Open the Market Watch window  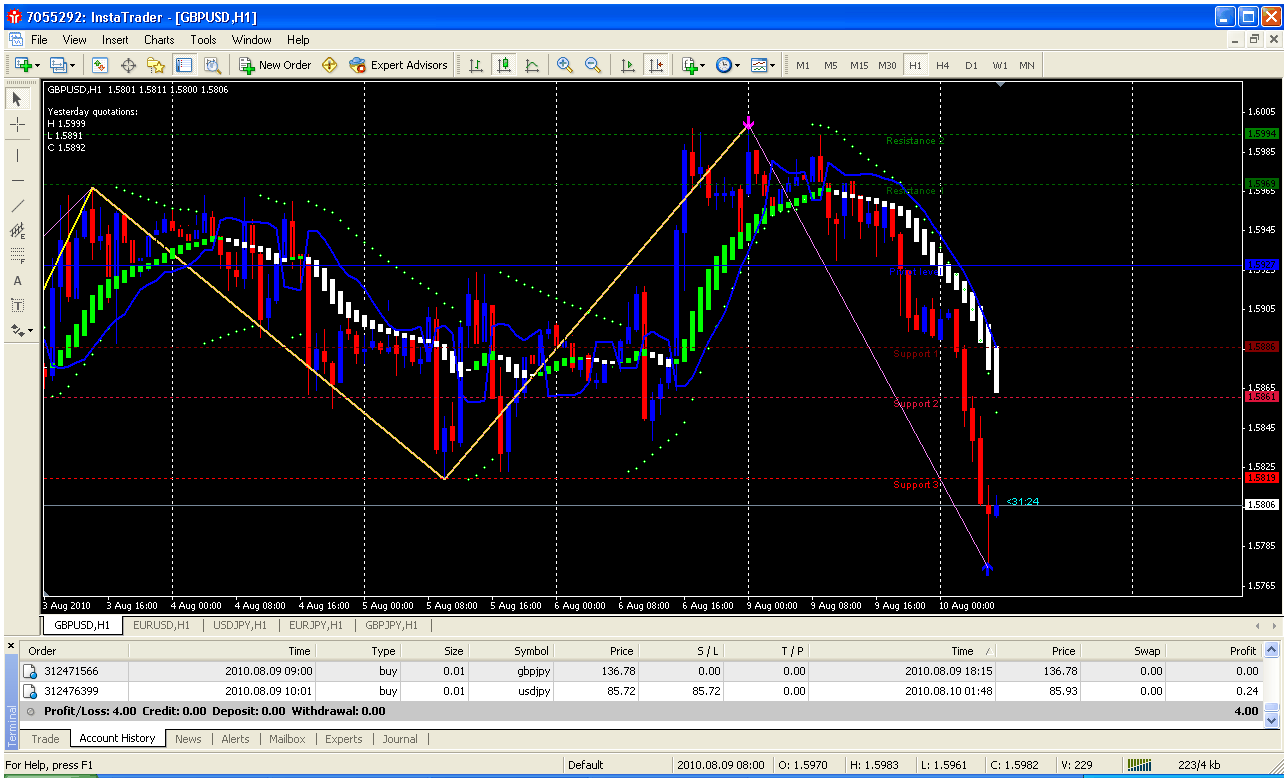[100, 65]
